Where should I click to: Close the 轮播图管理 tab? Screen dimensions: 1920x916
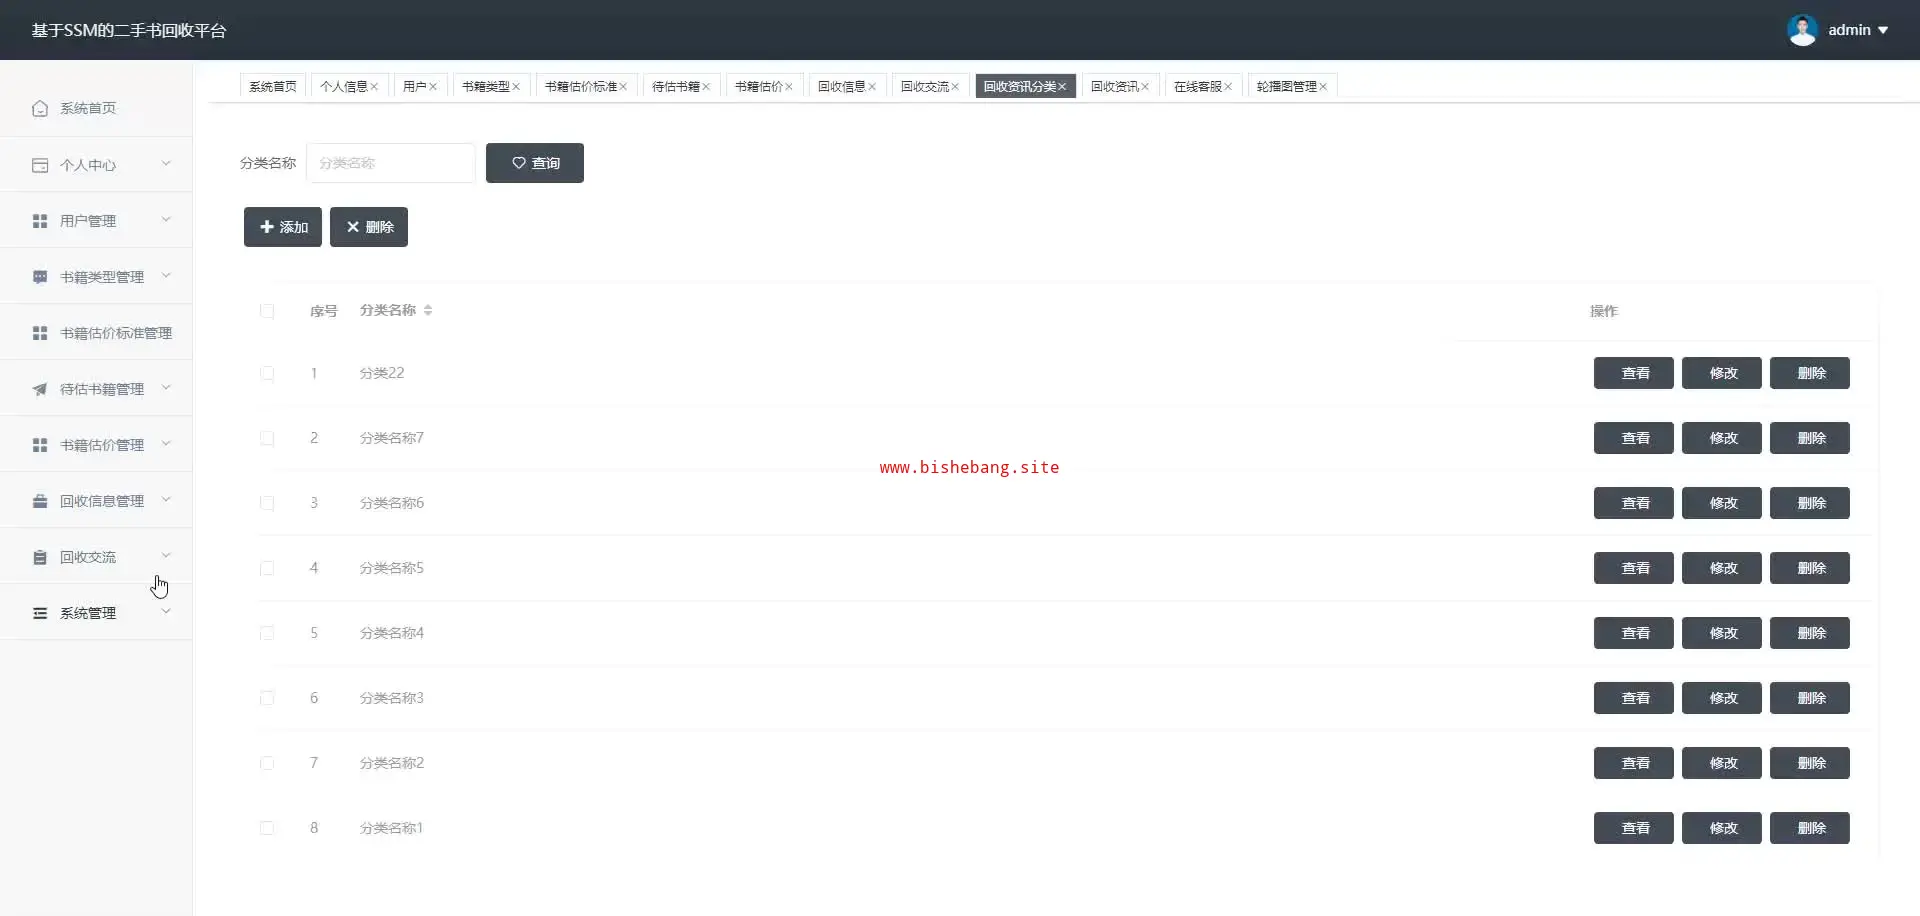(x=1323, y=87)
